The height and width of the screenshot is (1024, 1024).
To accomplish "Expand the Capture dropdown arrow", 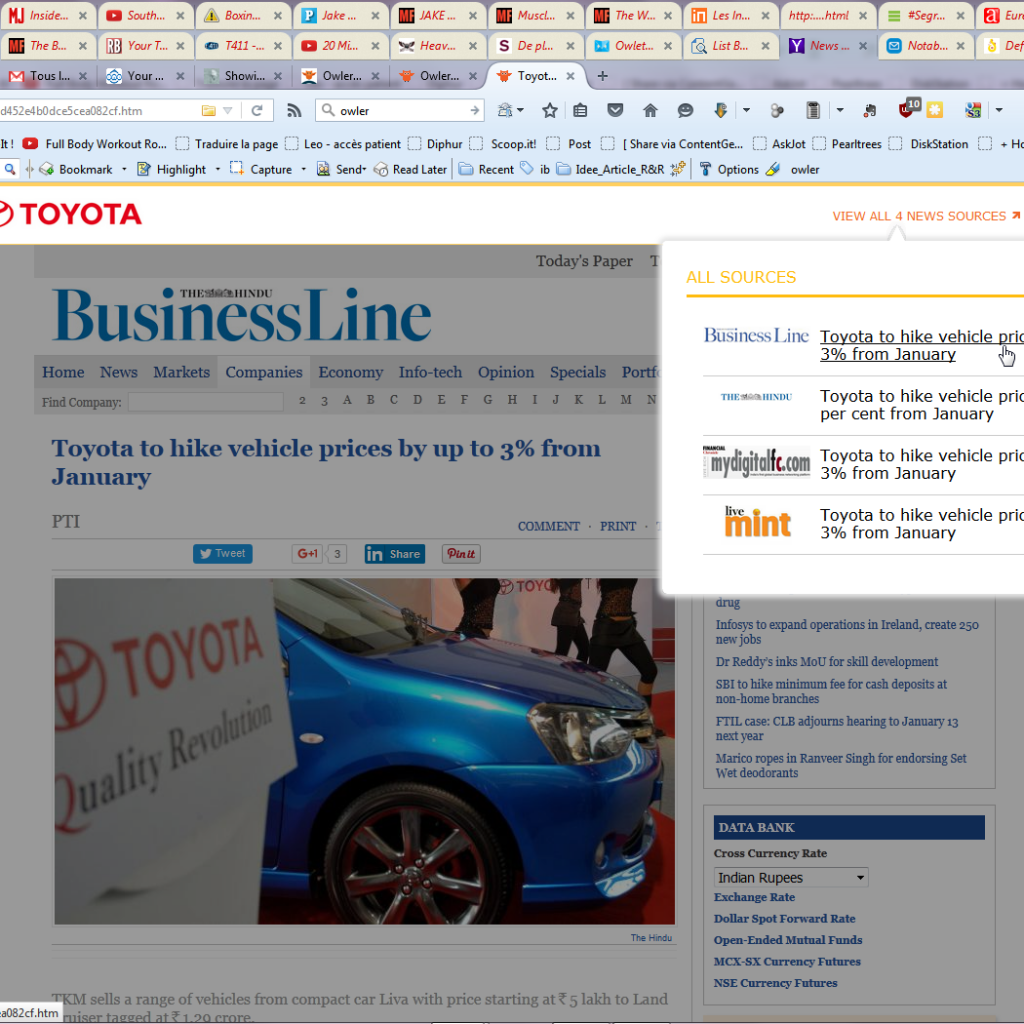I will pyautogui.click(x=304, y=169).
